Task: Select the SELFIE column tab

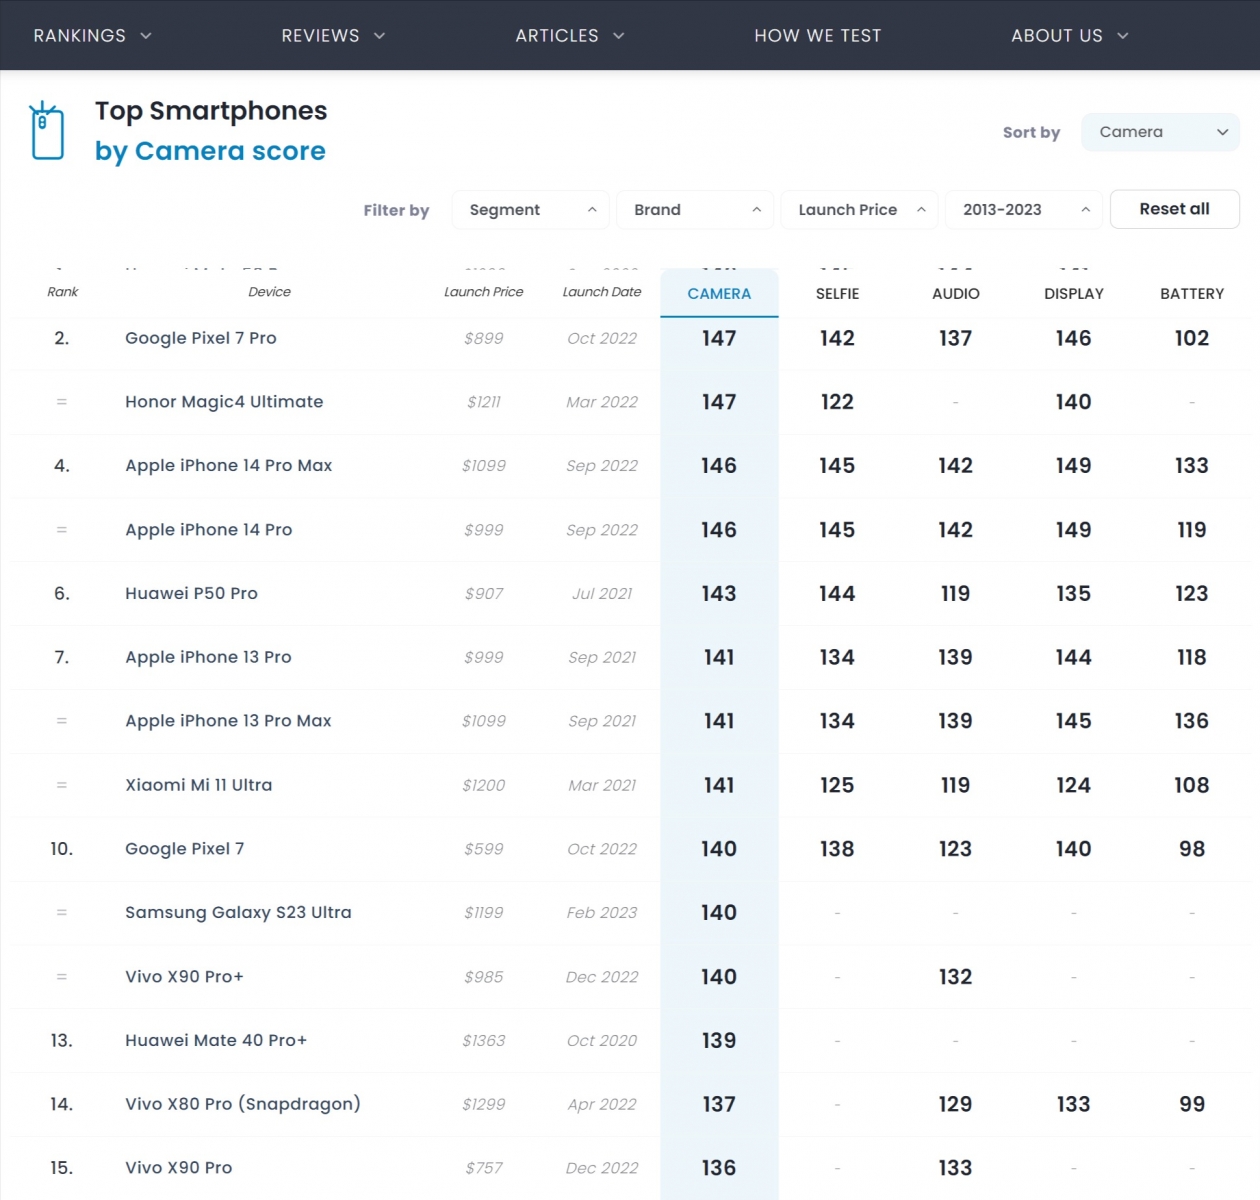Action: coord(837,294)
